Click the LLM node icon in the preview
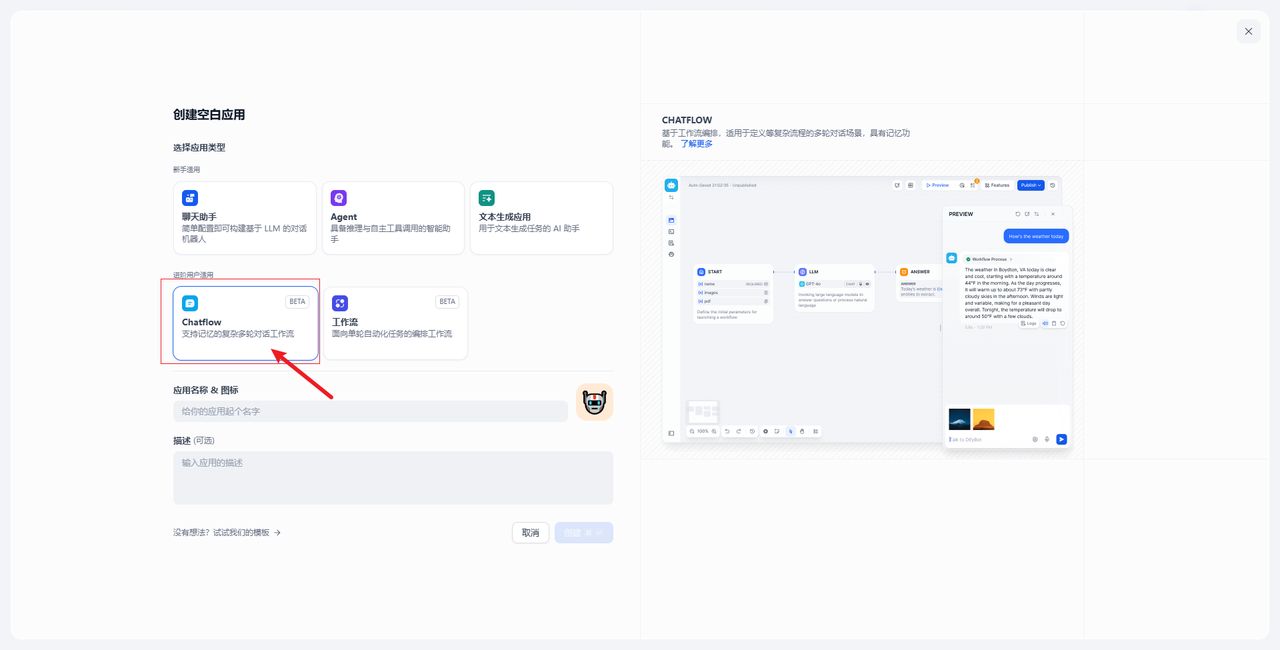Image resolution: width=1280 pixels, height=650 pixels. (803, 271)
